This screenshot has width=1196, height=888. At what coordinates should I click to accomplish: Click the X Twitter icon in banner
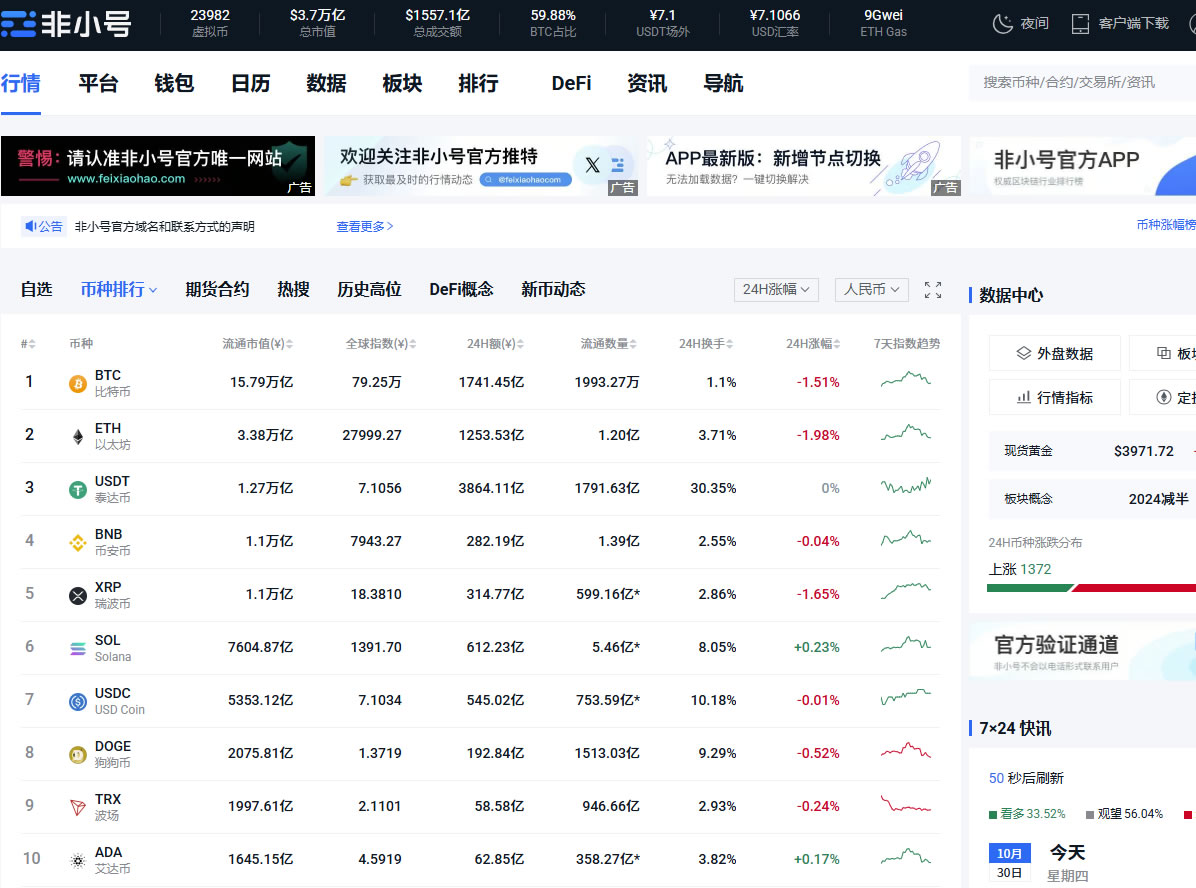(593, 164)
